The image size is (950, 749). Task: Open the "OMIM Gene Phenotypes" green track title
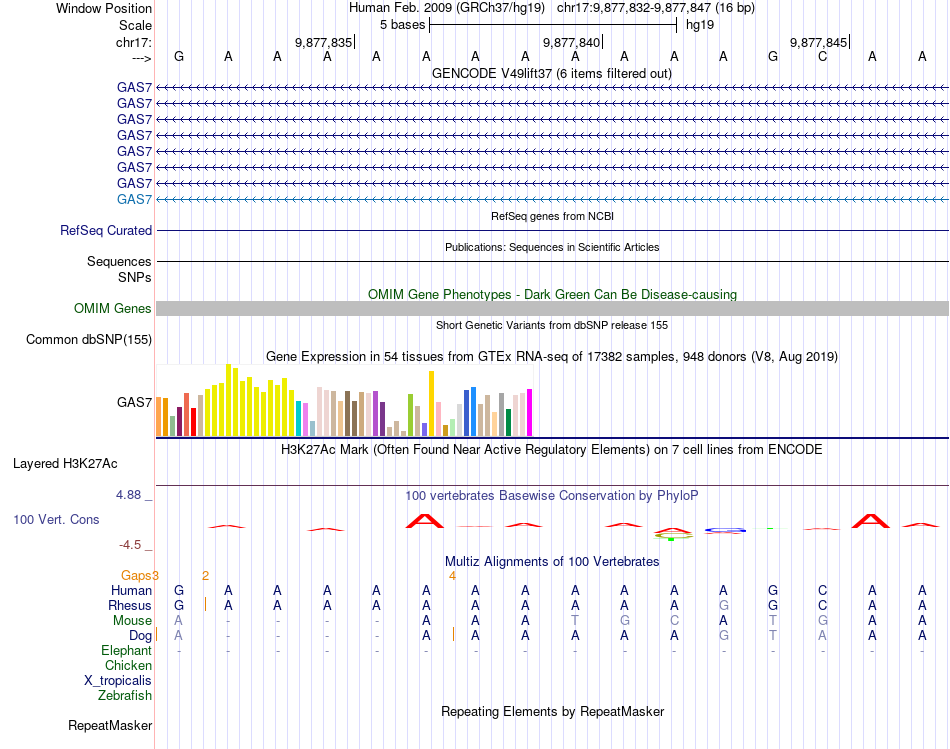[553, 295]
